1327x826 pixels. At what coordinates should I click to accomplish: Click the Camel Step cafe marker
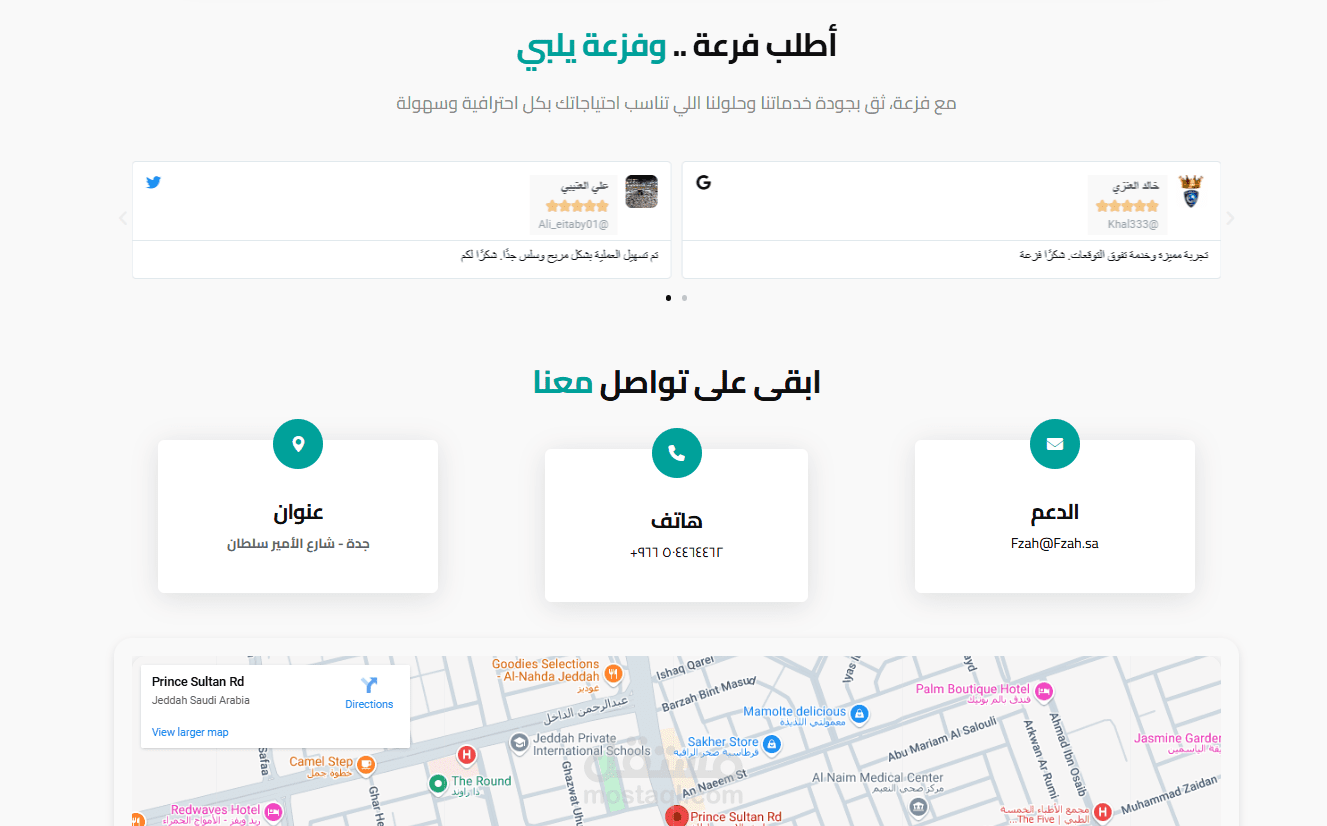(x=366, y=765)
